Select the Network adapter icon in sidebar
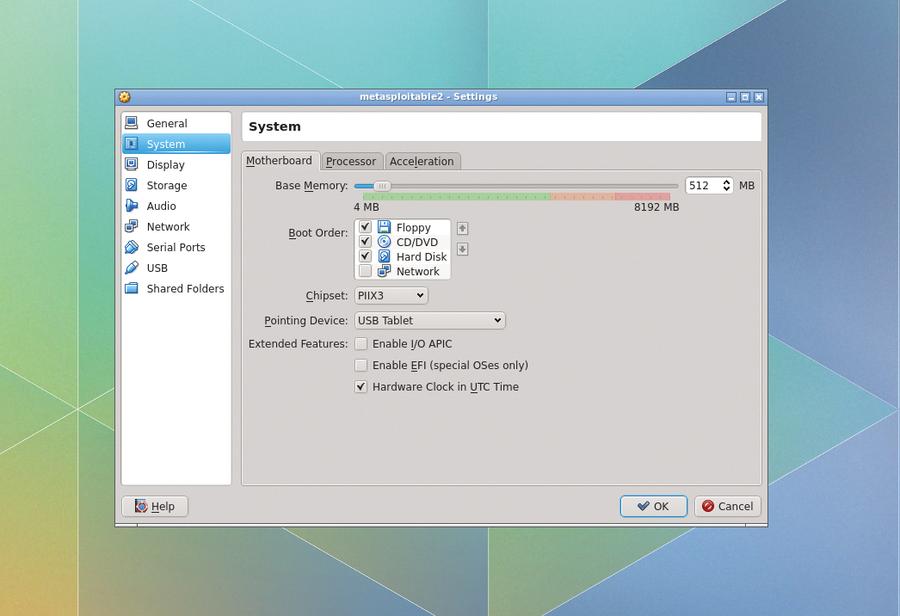This screenshot has width=900, height=616. 131,227
